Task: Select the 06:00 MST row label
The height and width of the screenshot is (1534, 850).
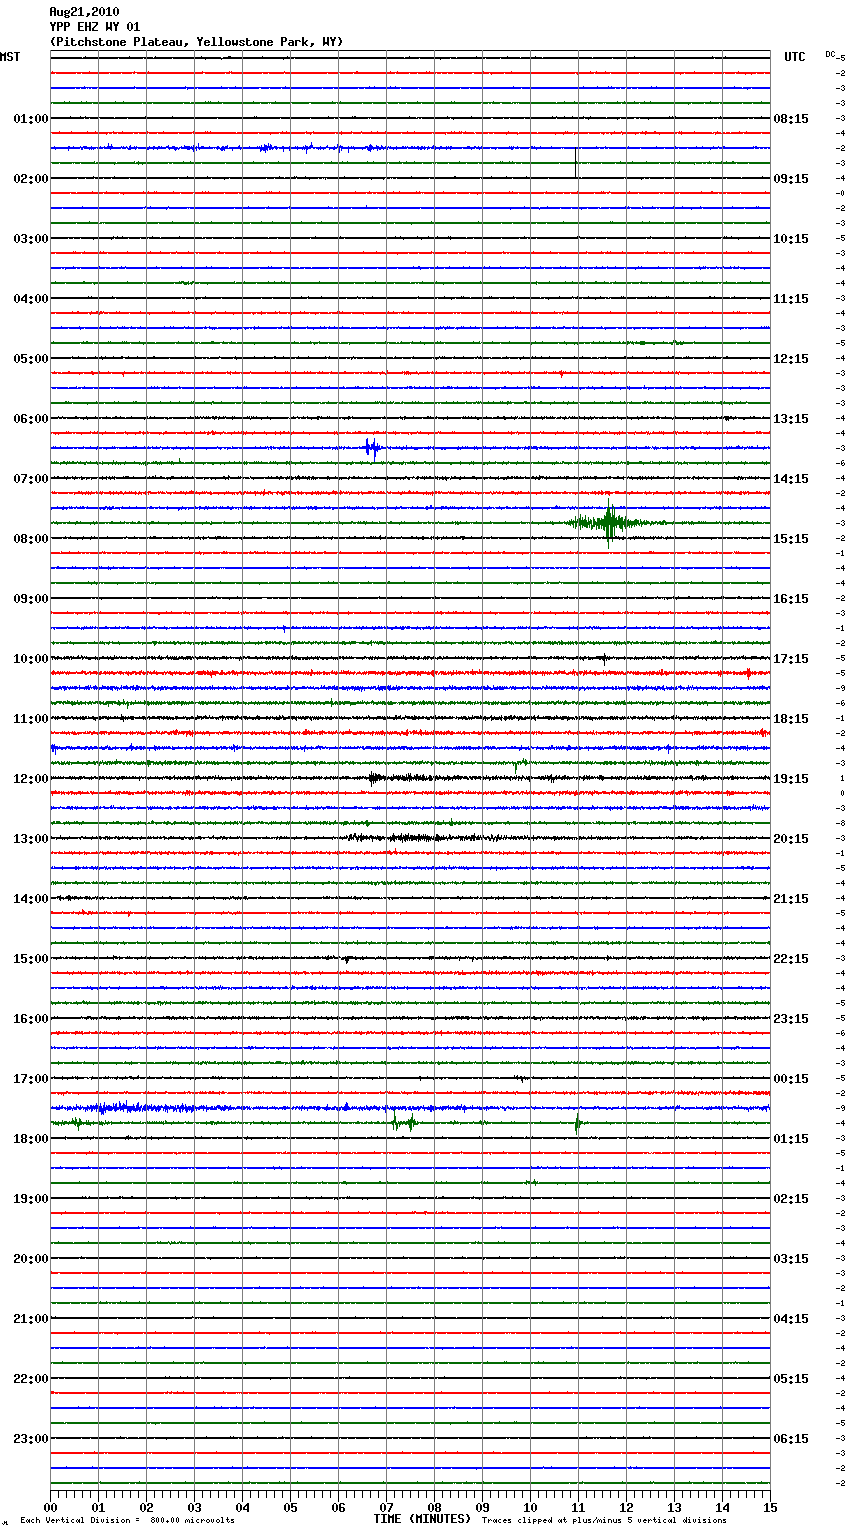Action: click(31, 419)
